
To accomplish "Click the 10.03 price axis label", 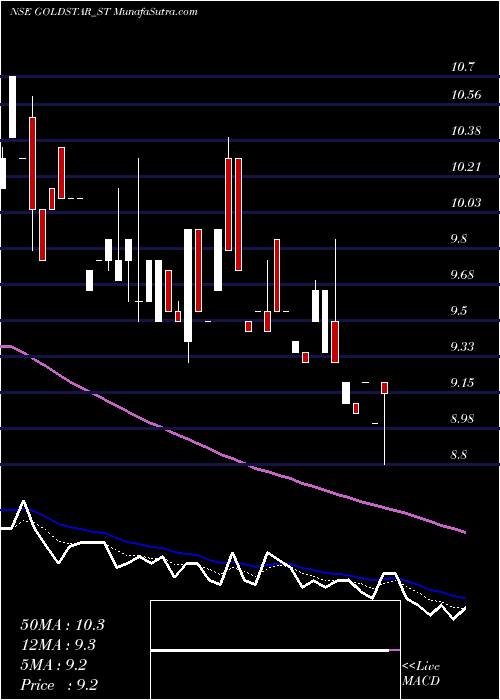I will click(466, 203).
